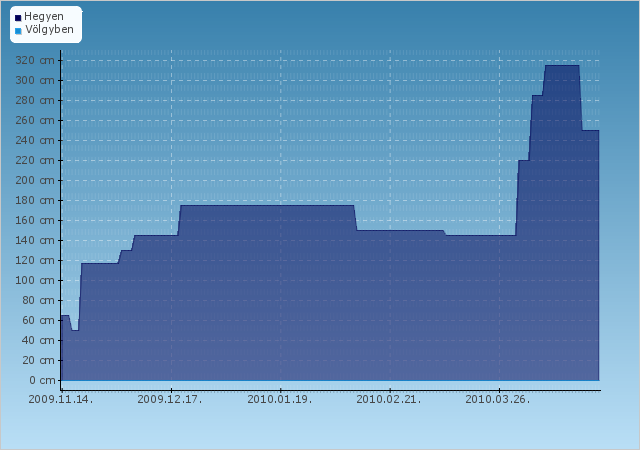Click the 20 cm axis label
This screenshot has width=640, height=450.
(38, 361)
